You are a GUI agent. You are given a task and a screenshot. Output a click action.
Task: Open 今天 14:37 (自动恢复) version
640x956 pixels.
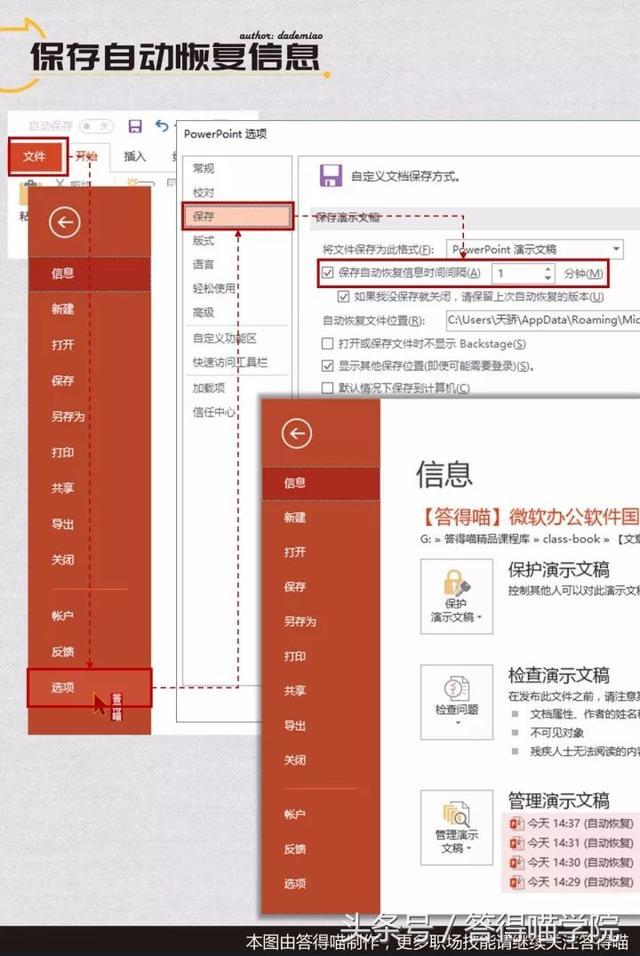(x=571, y=824)
